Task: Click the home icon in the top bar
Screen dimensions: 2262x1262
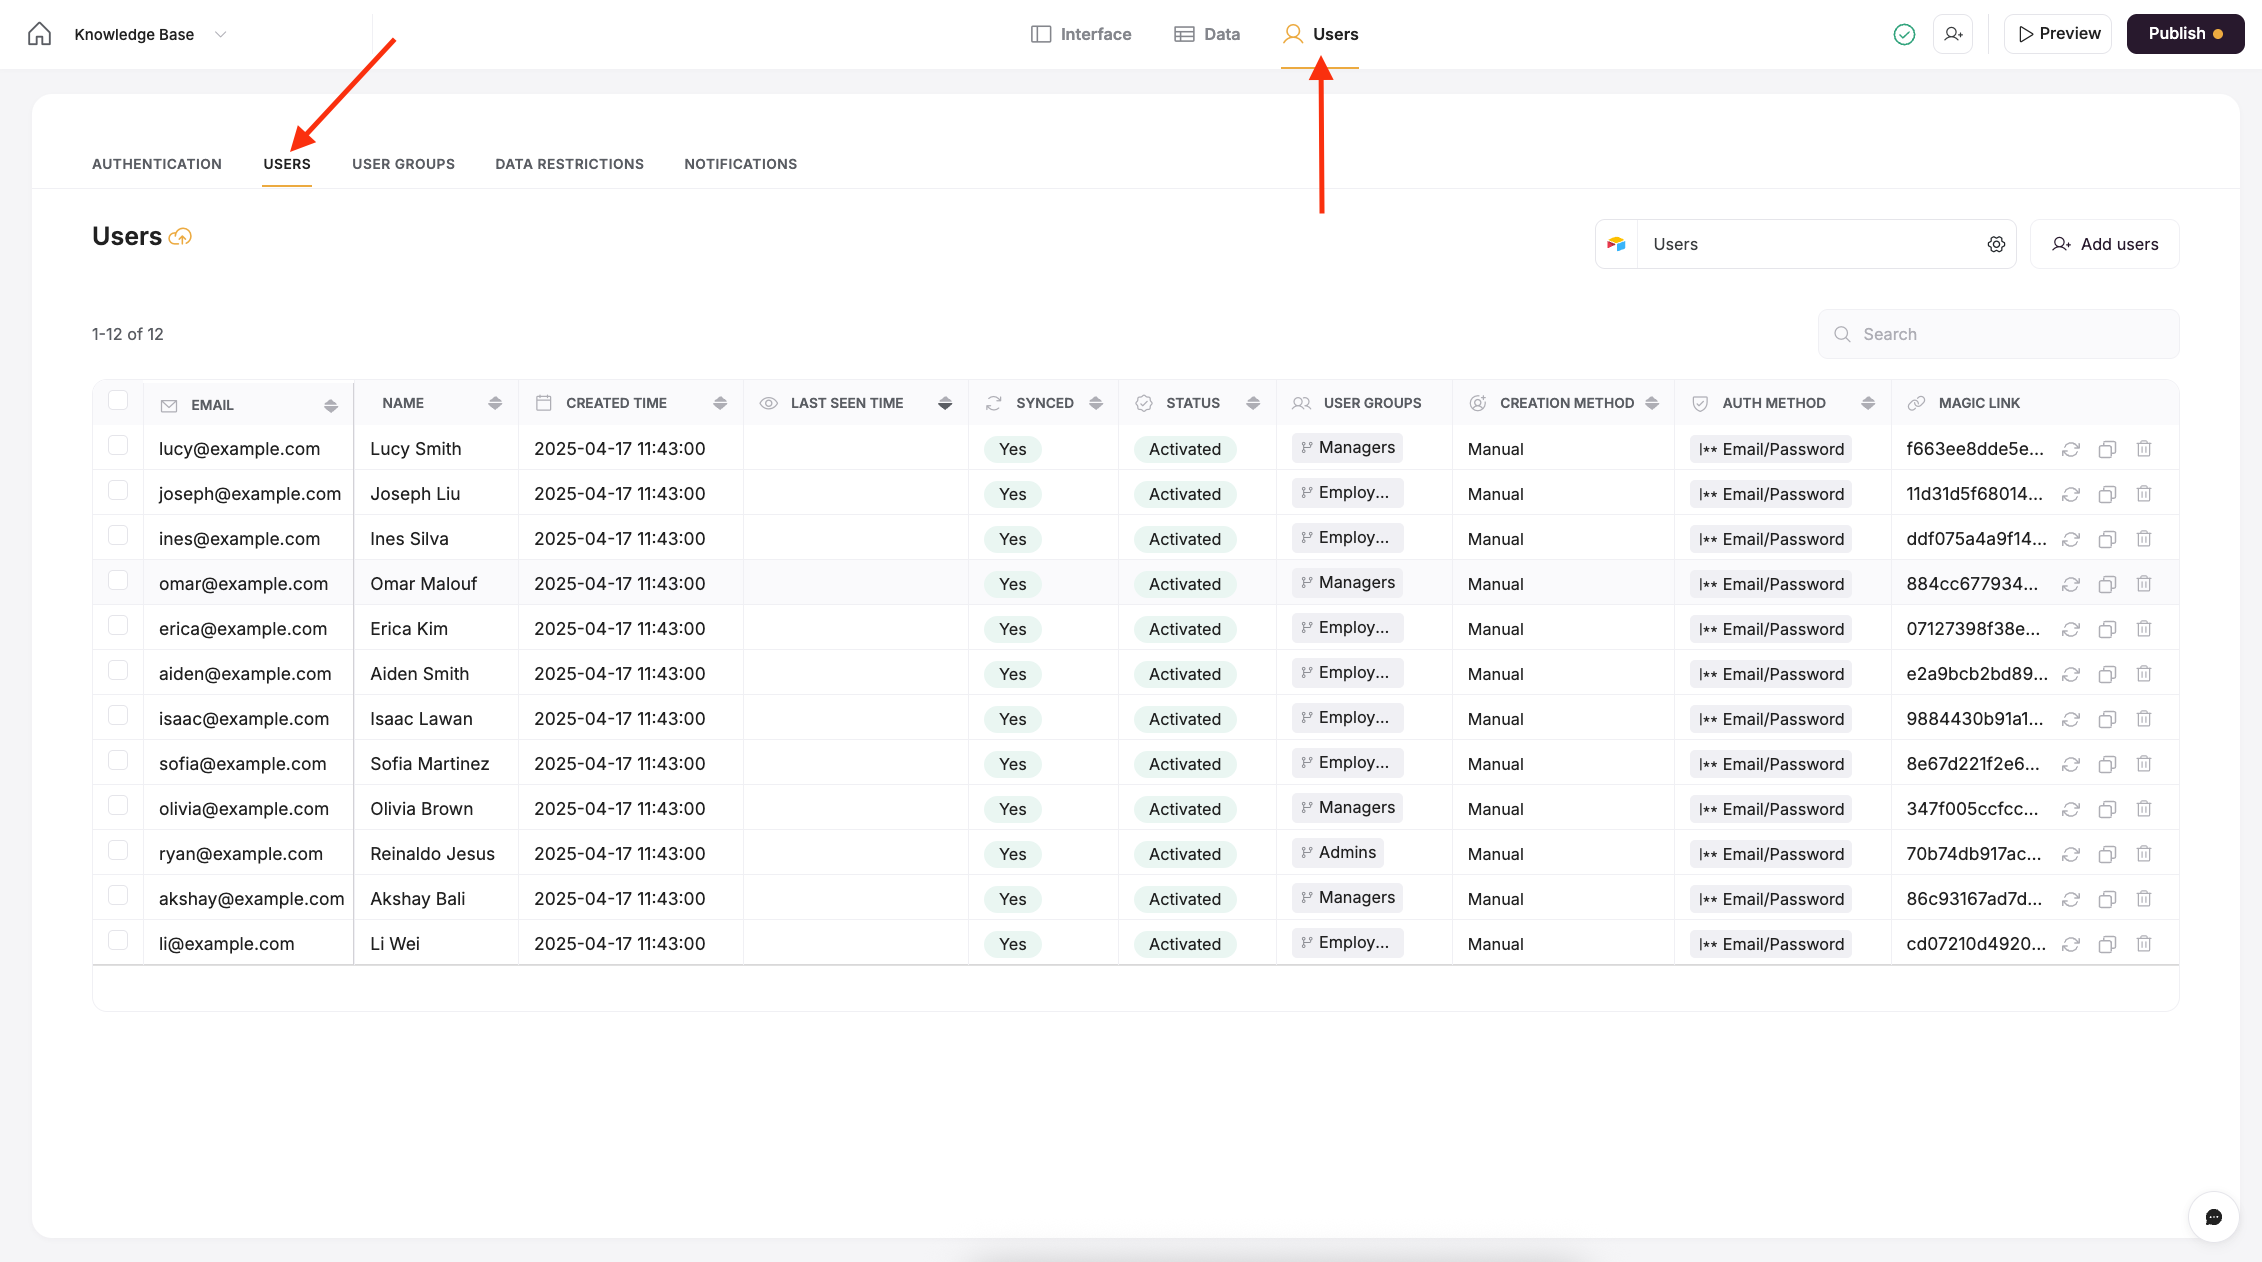Action: pyautogui.click(x=39, y=34)
